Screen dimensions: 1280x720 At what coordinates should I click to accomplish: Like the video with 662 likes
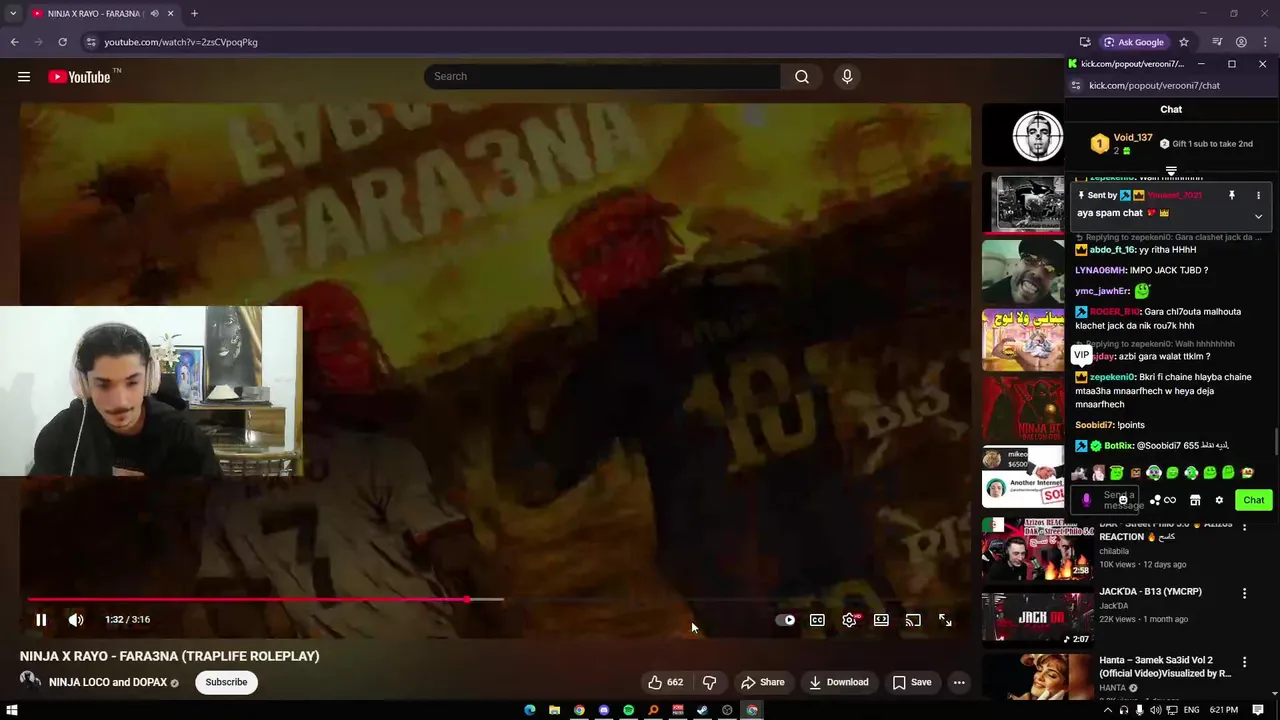pyautogui.click(x=666, y=682)
